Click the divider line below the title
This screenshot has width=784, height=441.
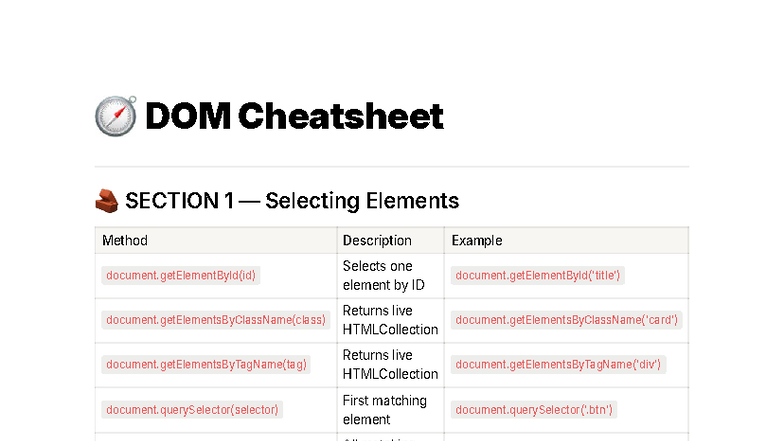[x=392, y=166]
